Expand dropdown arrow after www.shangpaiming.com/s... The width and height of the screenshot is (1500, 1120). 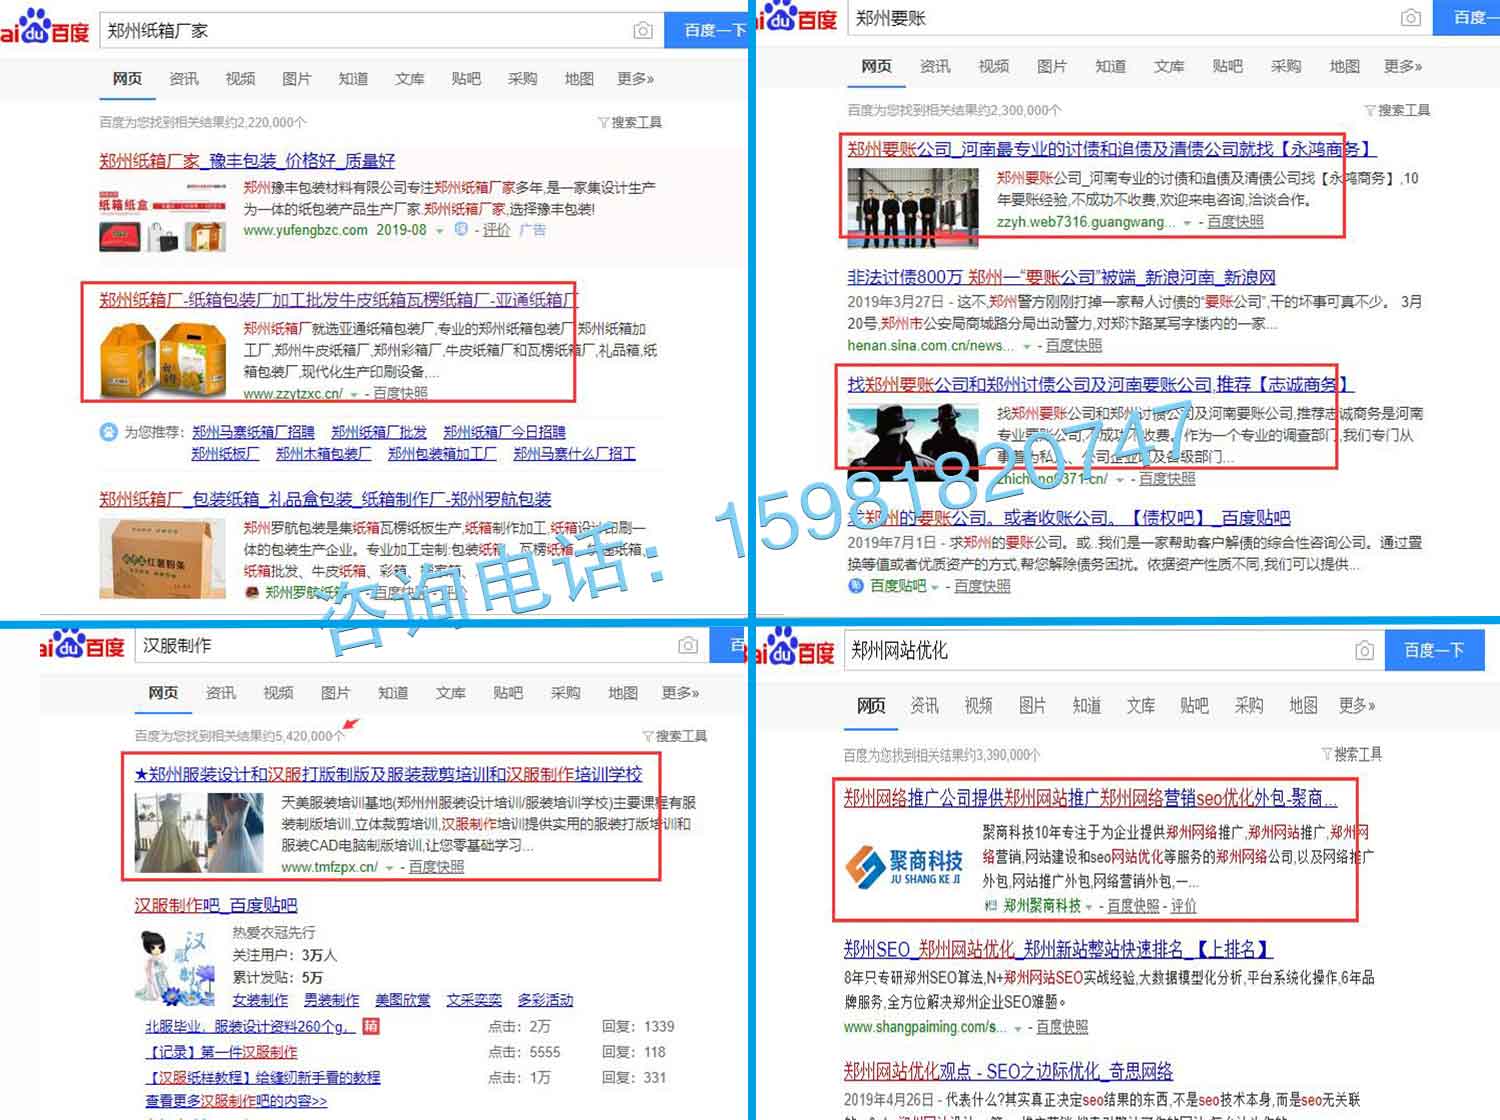pyautogui.click(x=1017, y=1028)
